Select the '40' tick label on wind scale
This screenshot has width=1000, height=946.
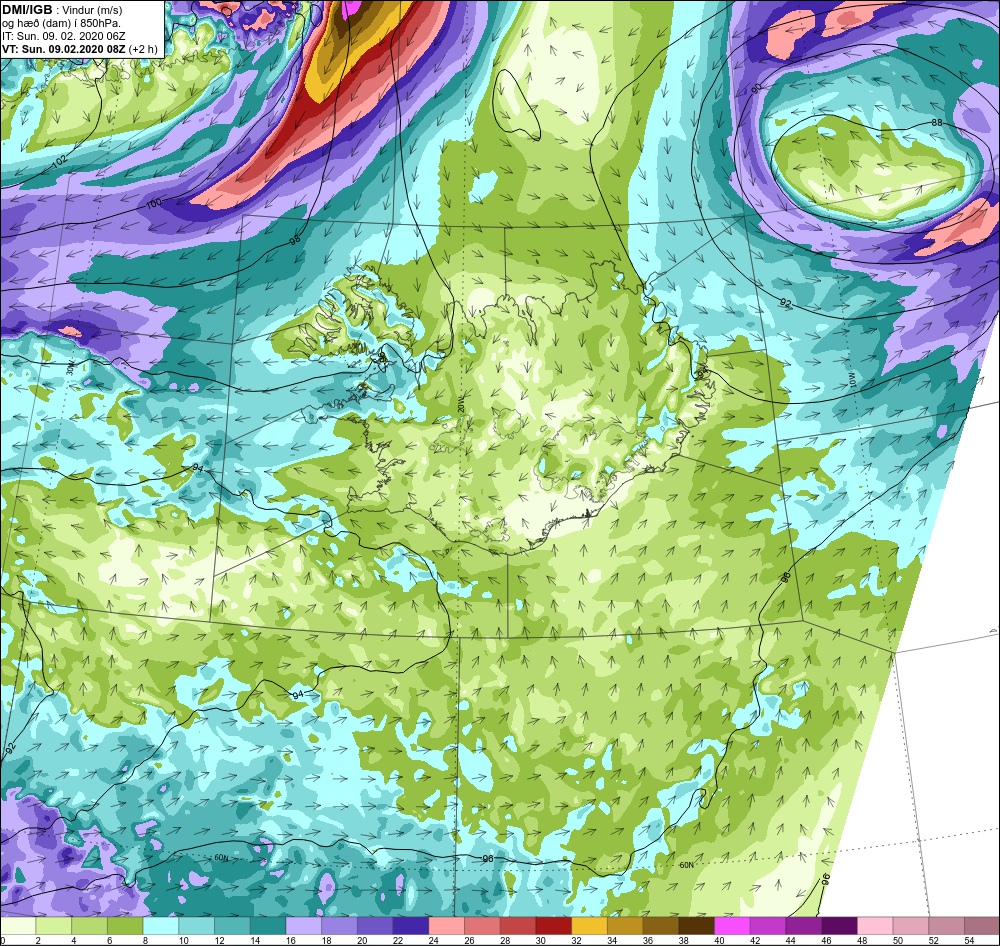pyautogui.click(x=719, y=940)
